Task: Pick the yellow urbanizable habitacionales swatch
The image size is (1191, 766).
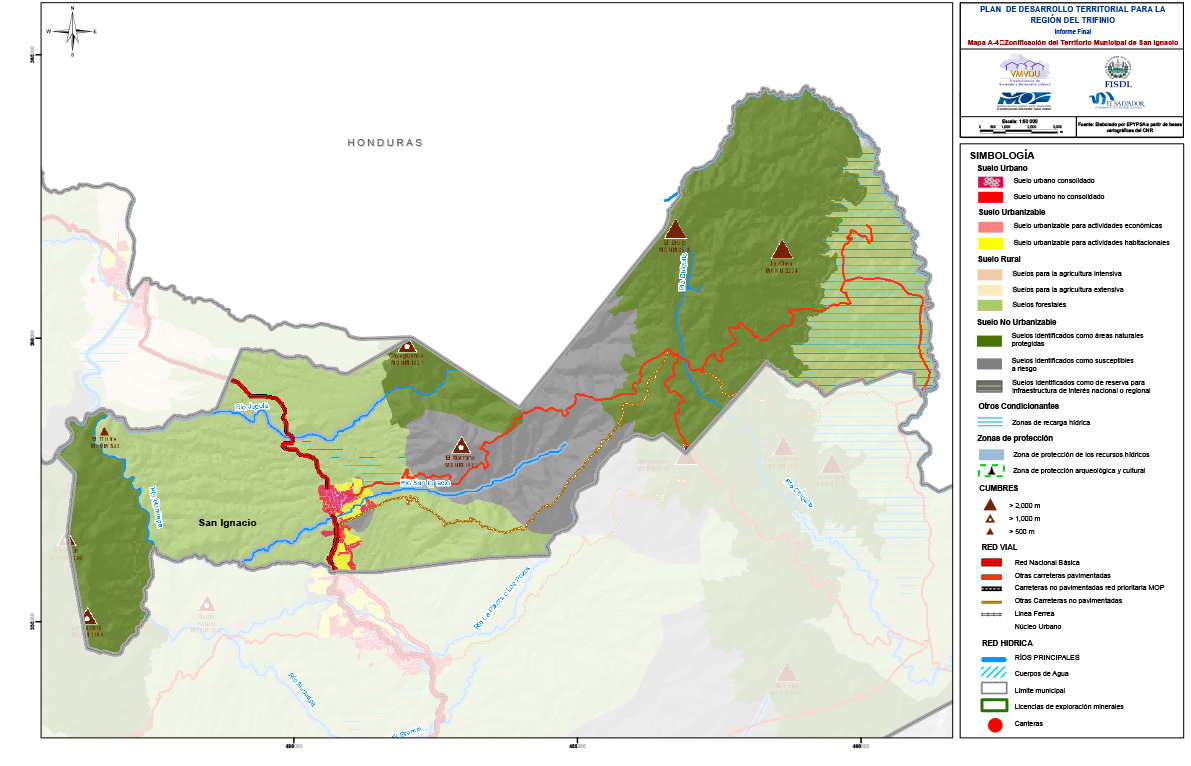Action: [x=993, y=243]
